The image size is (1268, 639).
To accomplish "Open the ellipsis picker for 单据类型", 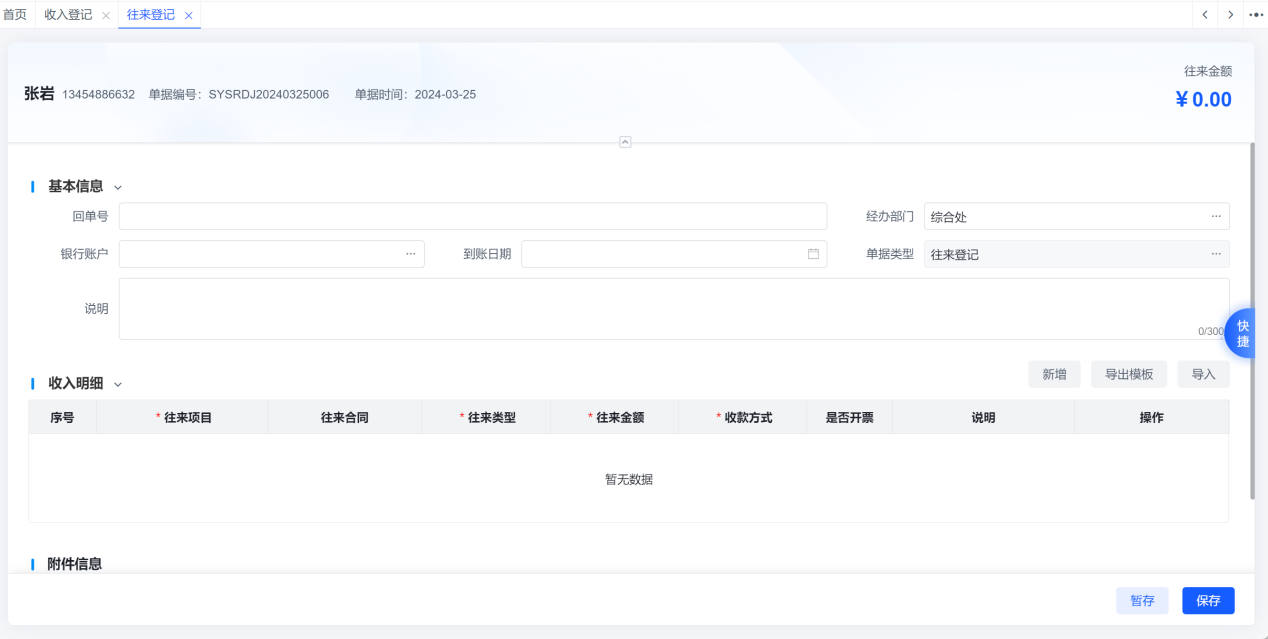I will (x=1216, y=254).
